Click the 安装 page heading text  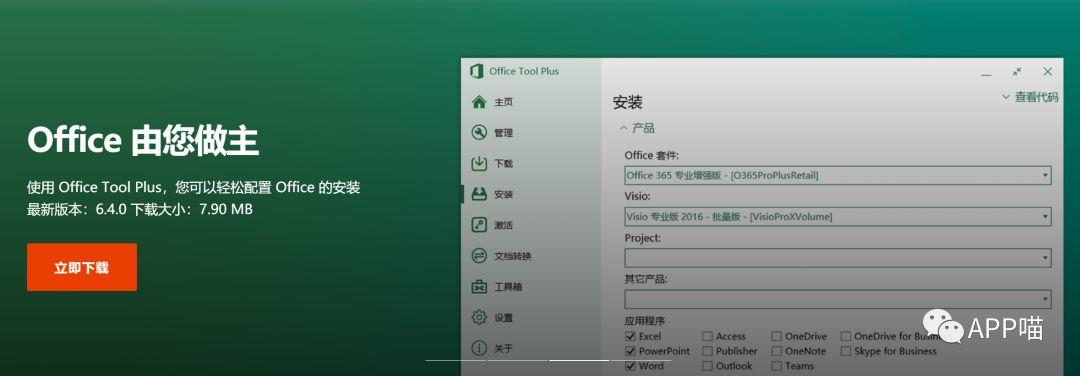click(627, 103)
